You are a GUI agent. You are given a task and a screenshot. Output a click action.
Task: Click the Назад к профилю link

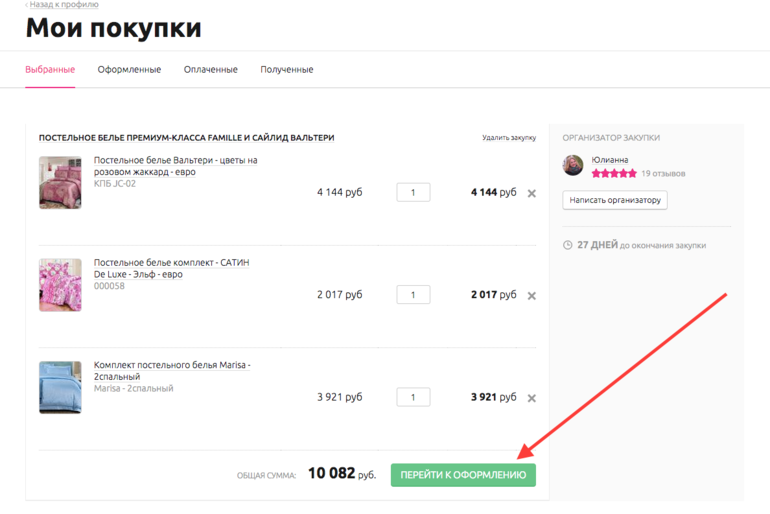[62, 5]
